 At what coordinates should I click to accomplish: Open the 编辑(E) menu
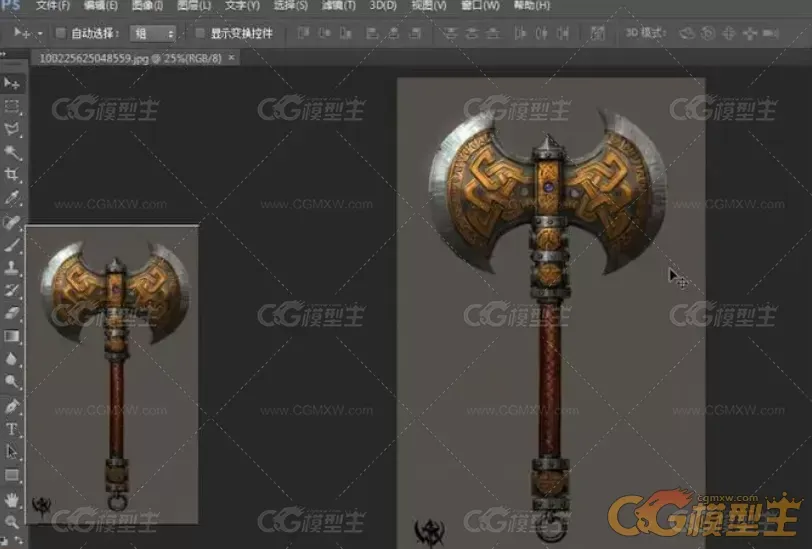click(100, 6)
